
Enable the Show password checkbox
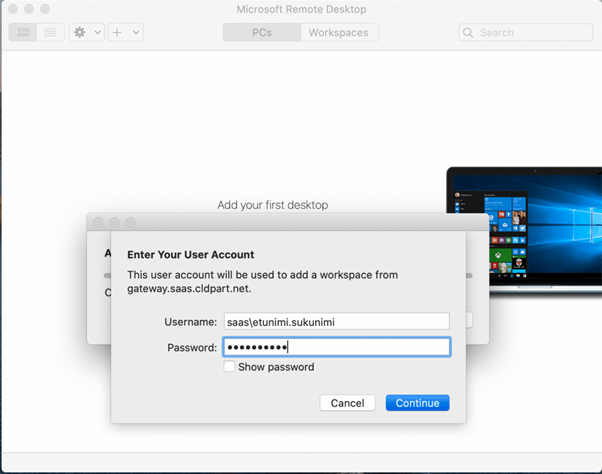[230, 367]
